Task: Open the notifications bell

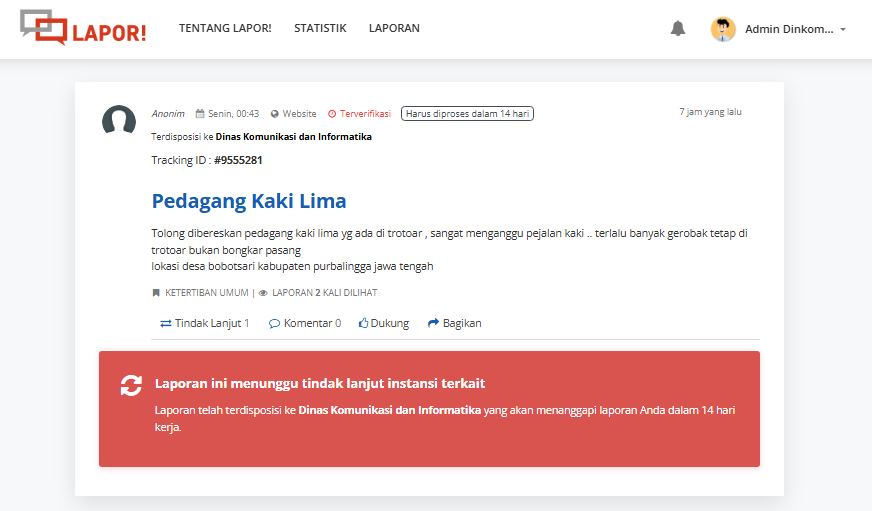Action: coord(678,29)
